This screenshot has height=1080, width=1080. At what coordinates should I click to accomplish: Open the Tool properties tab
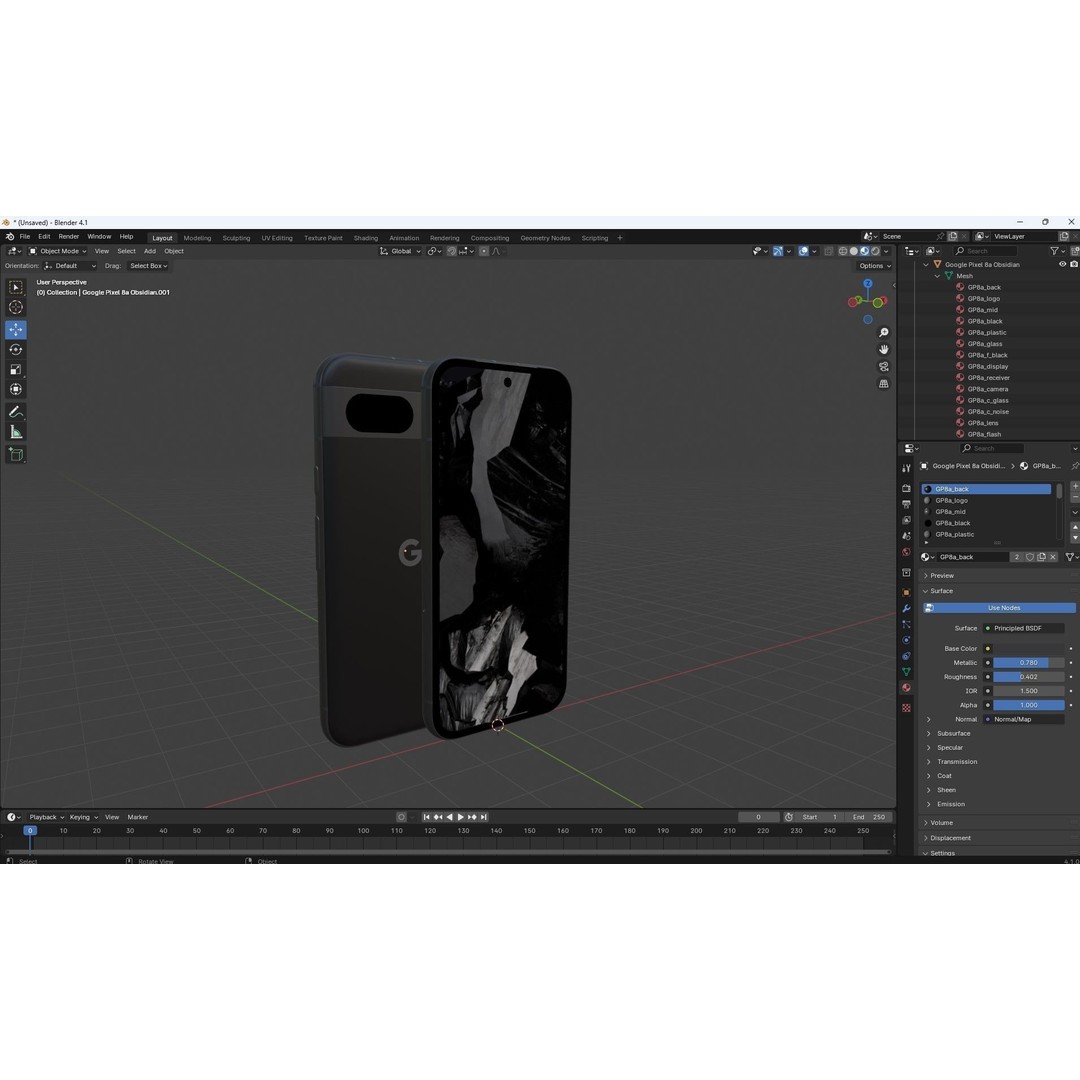(906, 468)
